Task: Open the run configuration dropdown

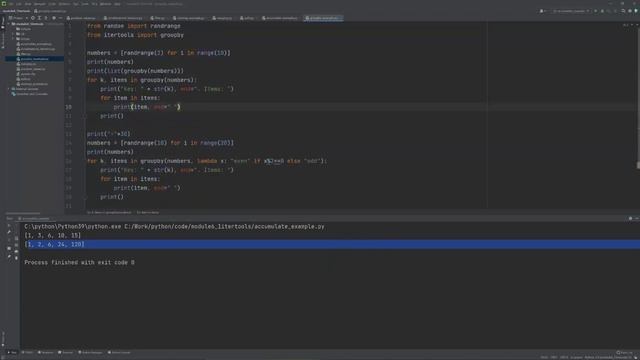Action: click(x=571, y=11)
